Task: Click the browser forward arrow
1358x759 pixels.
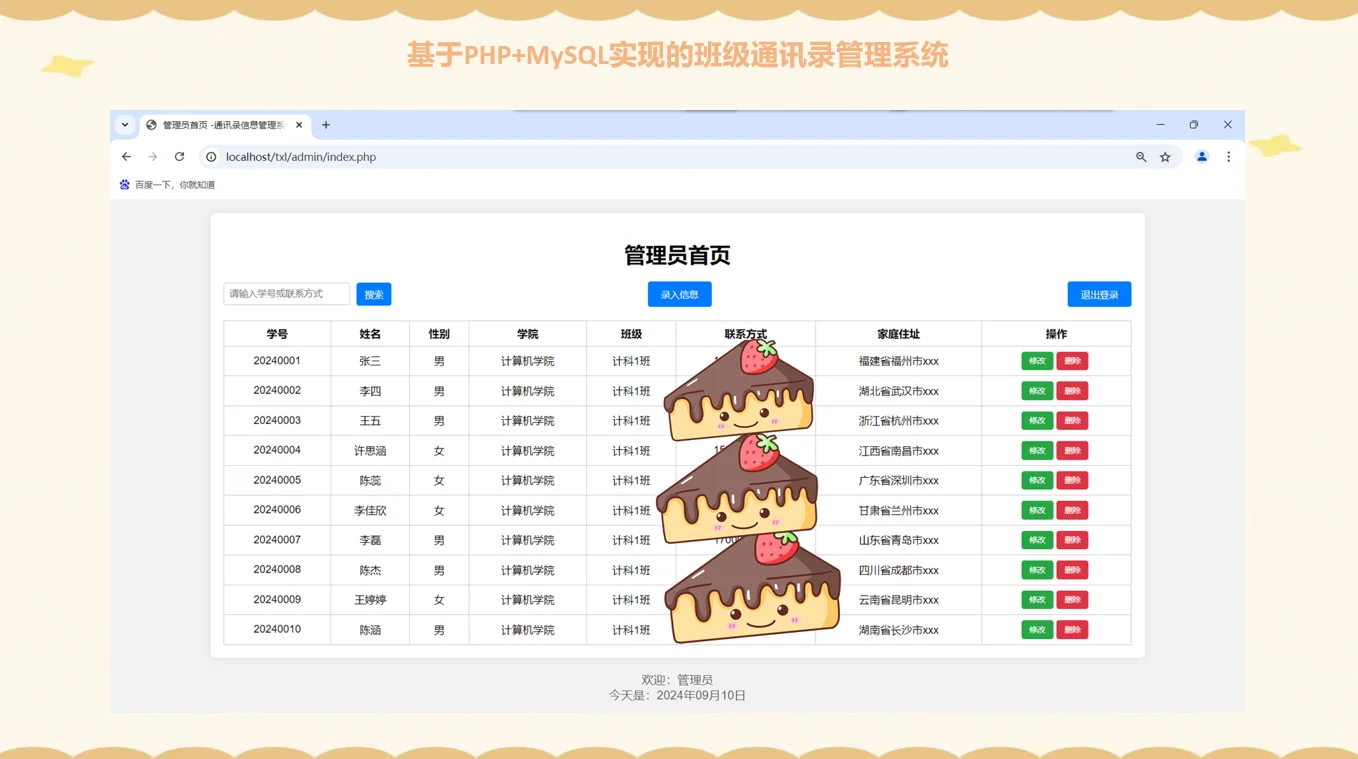Action: coord(152,157)
